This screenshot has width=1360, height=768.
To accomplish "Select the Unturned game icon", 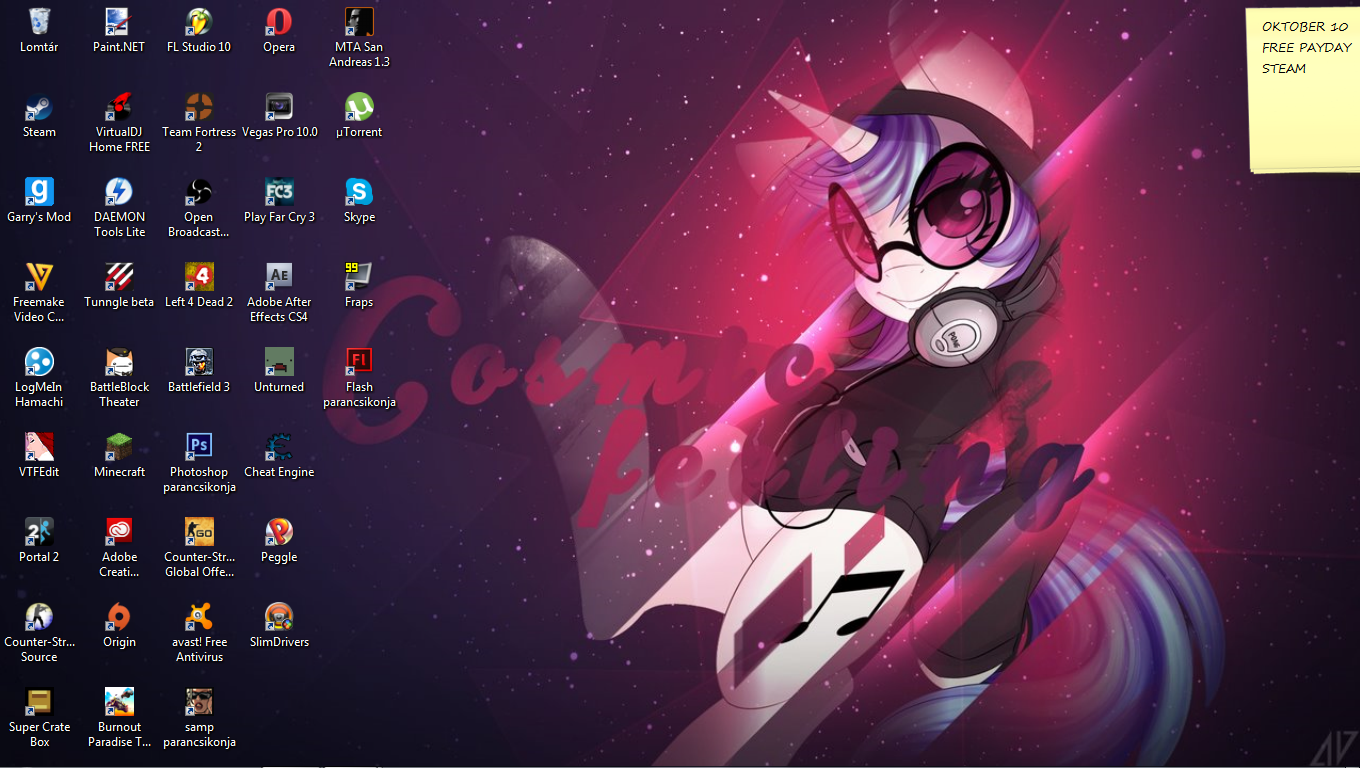I will click(x=279, y=361).
